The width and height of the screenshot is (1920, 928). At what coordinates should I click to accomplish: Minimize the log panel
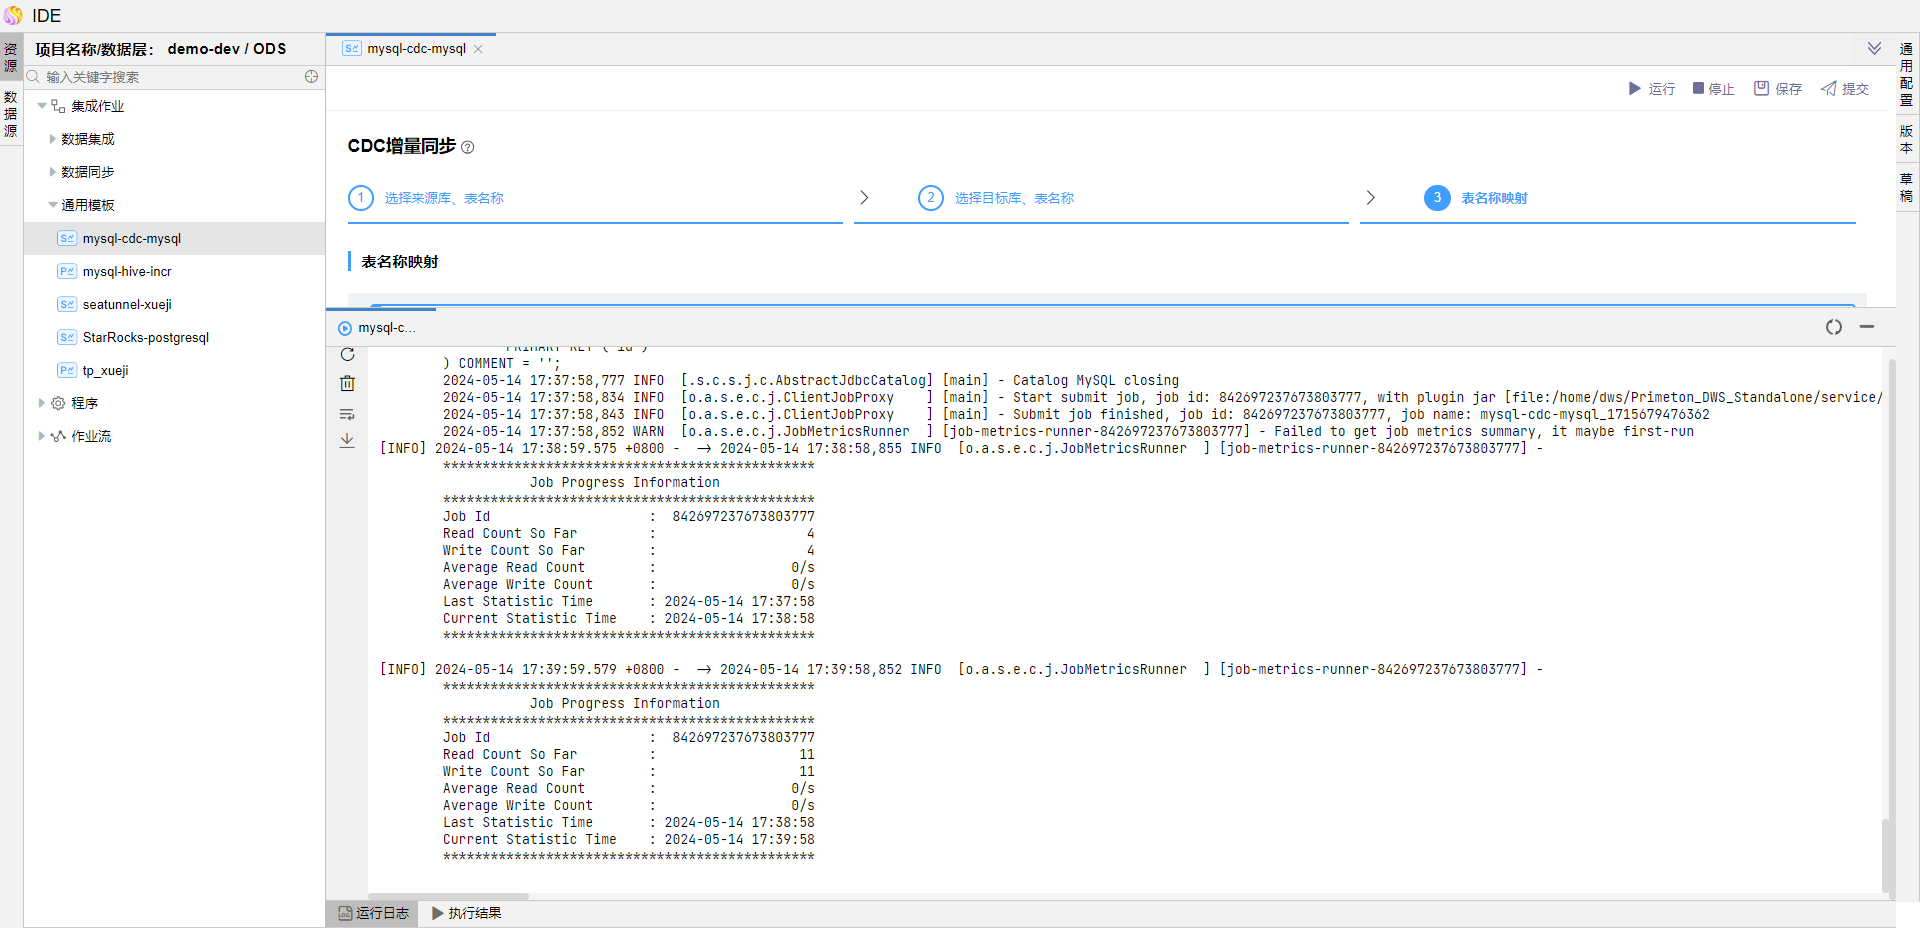[1866, 327]
